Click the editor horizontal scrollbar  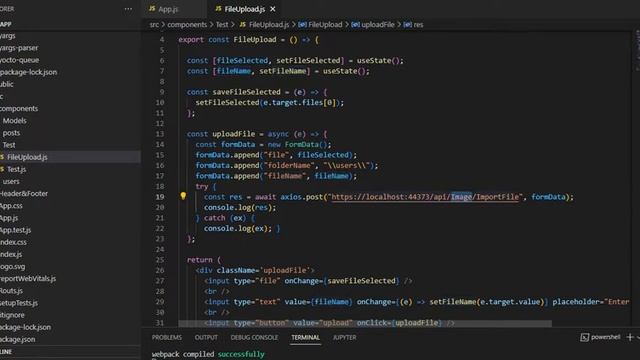pos(365,323)
